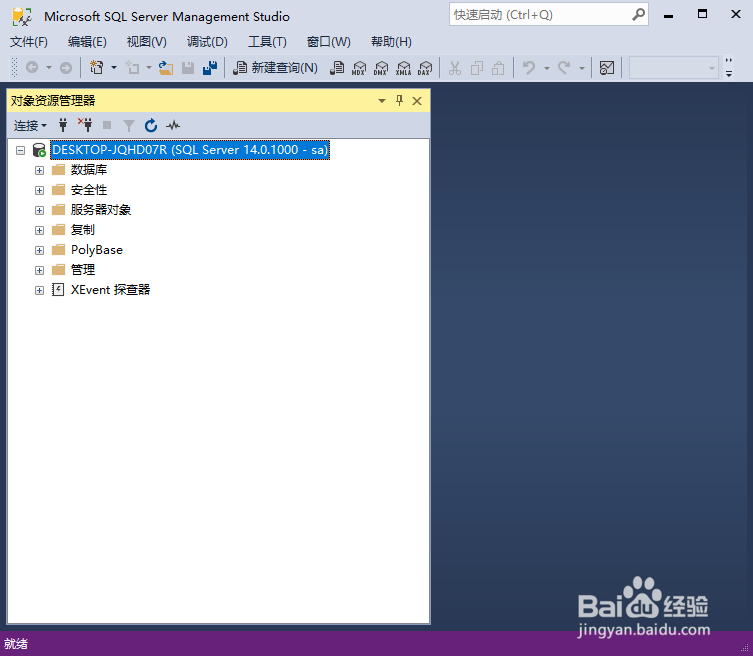Select the 复制 tree item
The height and width of the screenshot is (656, 753).
[x=83, y=230]
